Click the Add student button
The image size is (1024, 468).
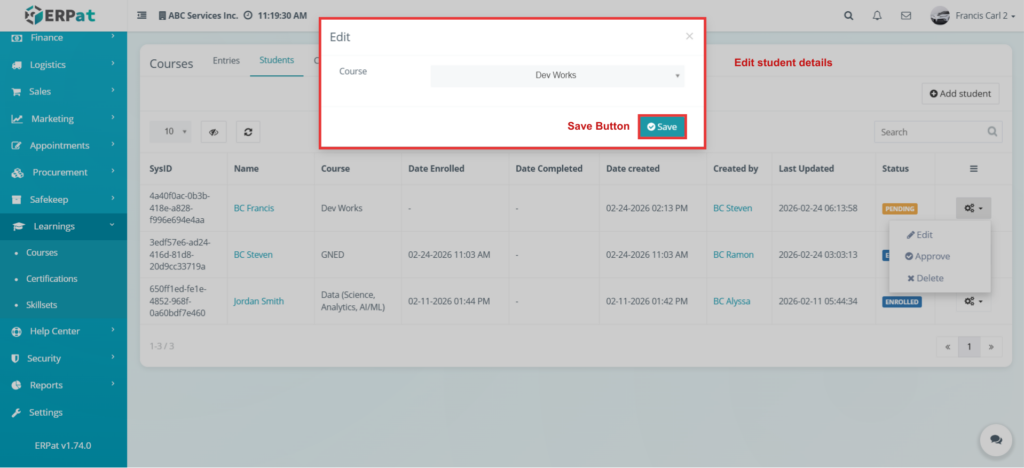(960, 93)
